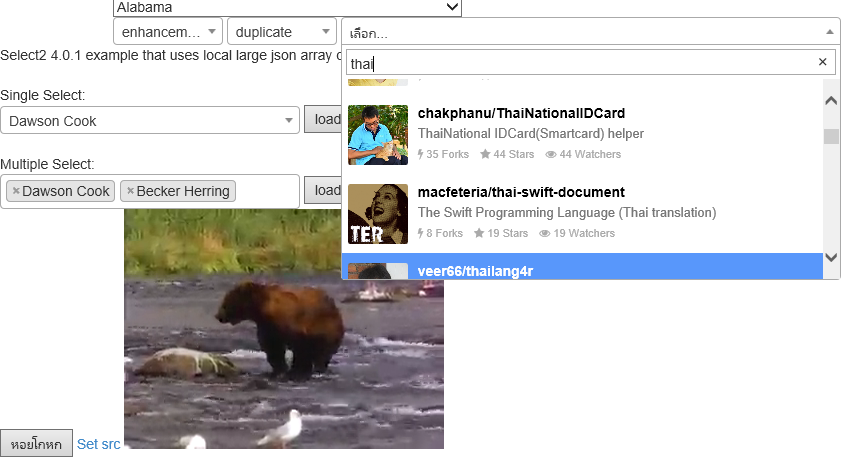Click the 19 Stars star icon
855x466 pixels.
[x=479, y=233]
